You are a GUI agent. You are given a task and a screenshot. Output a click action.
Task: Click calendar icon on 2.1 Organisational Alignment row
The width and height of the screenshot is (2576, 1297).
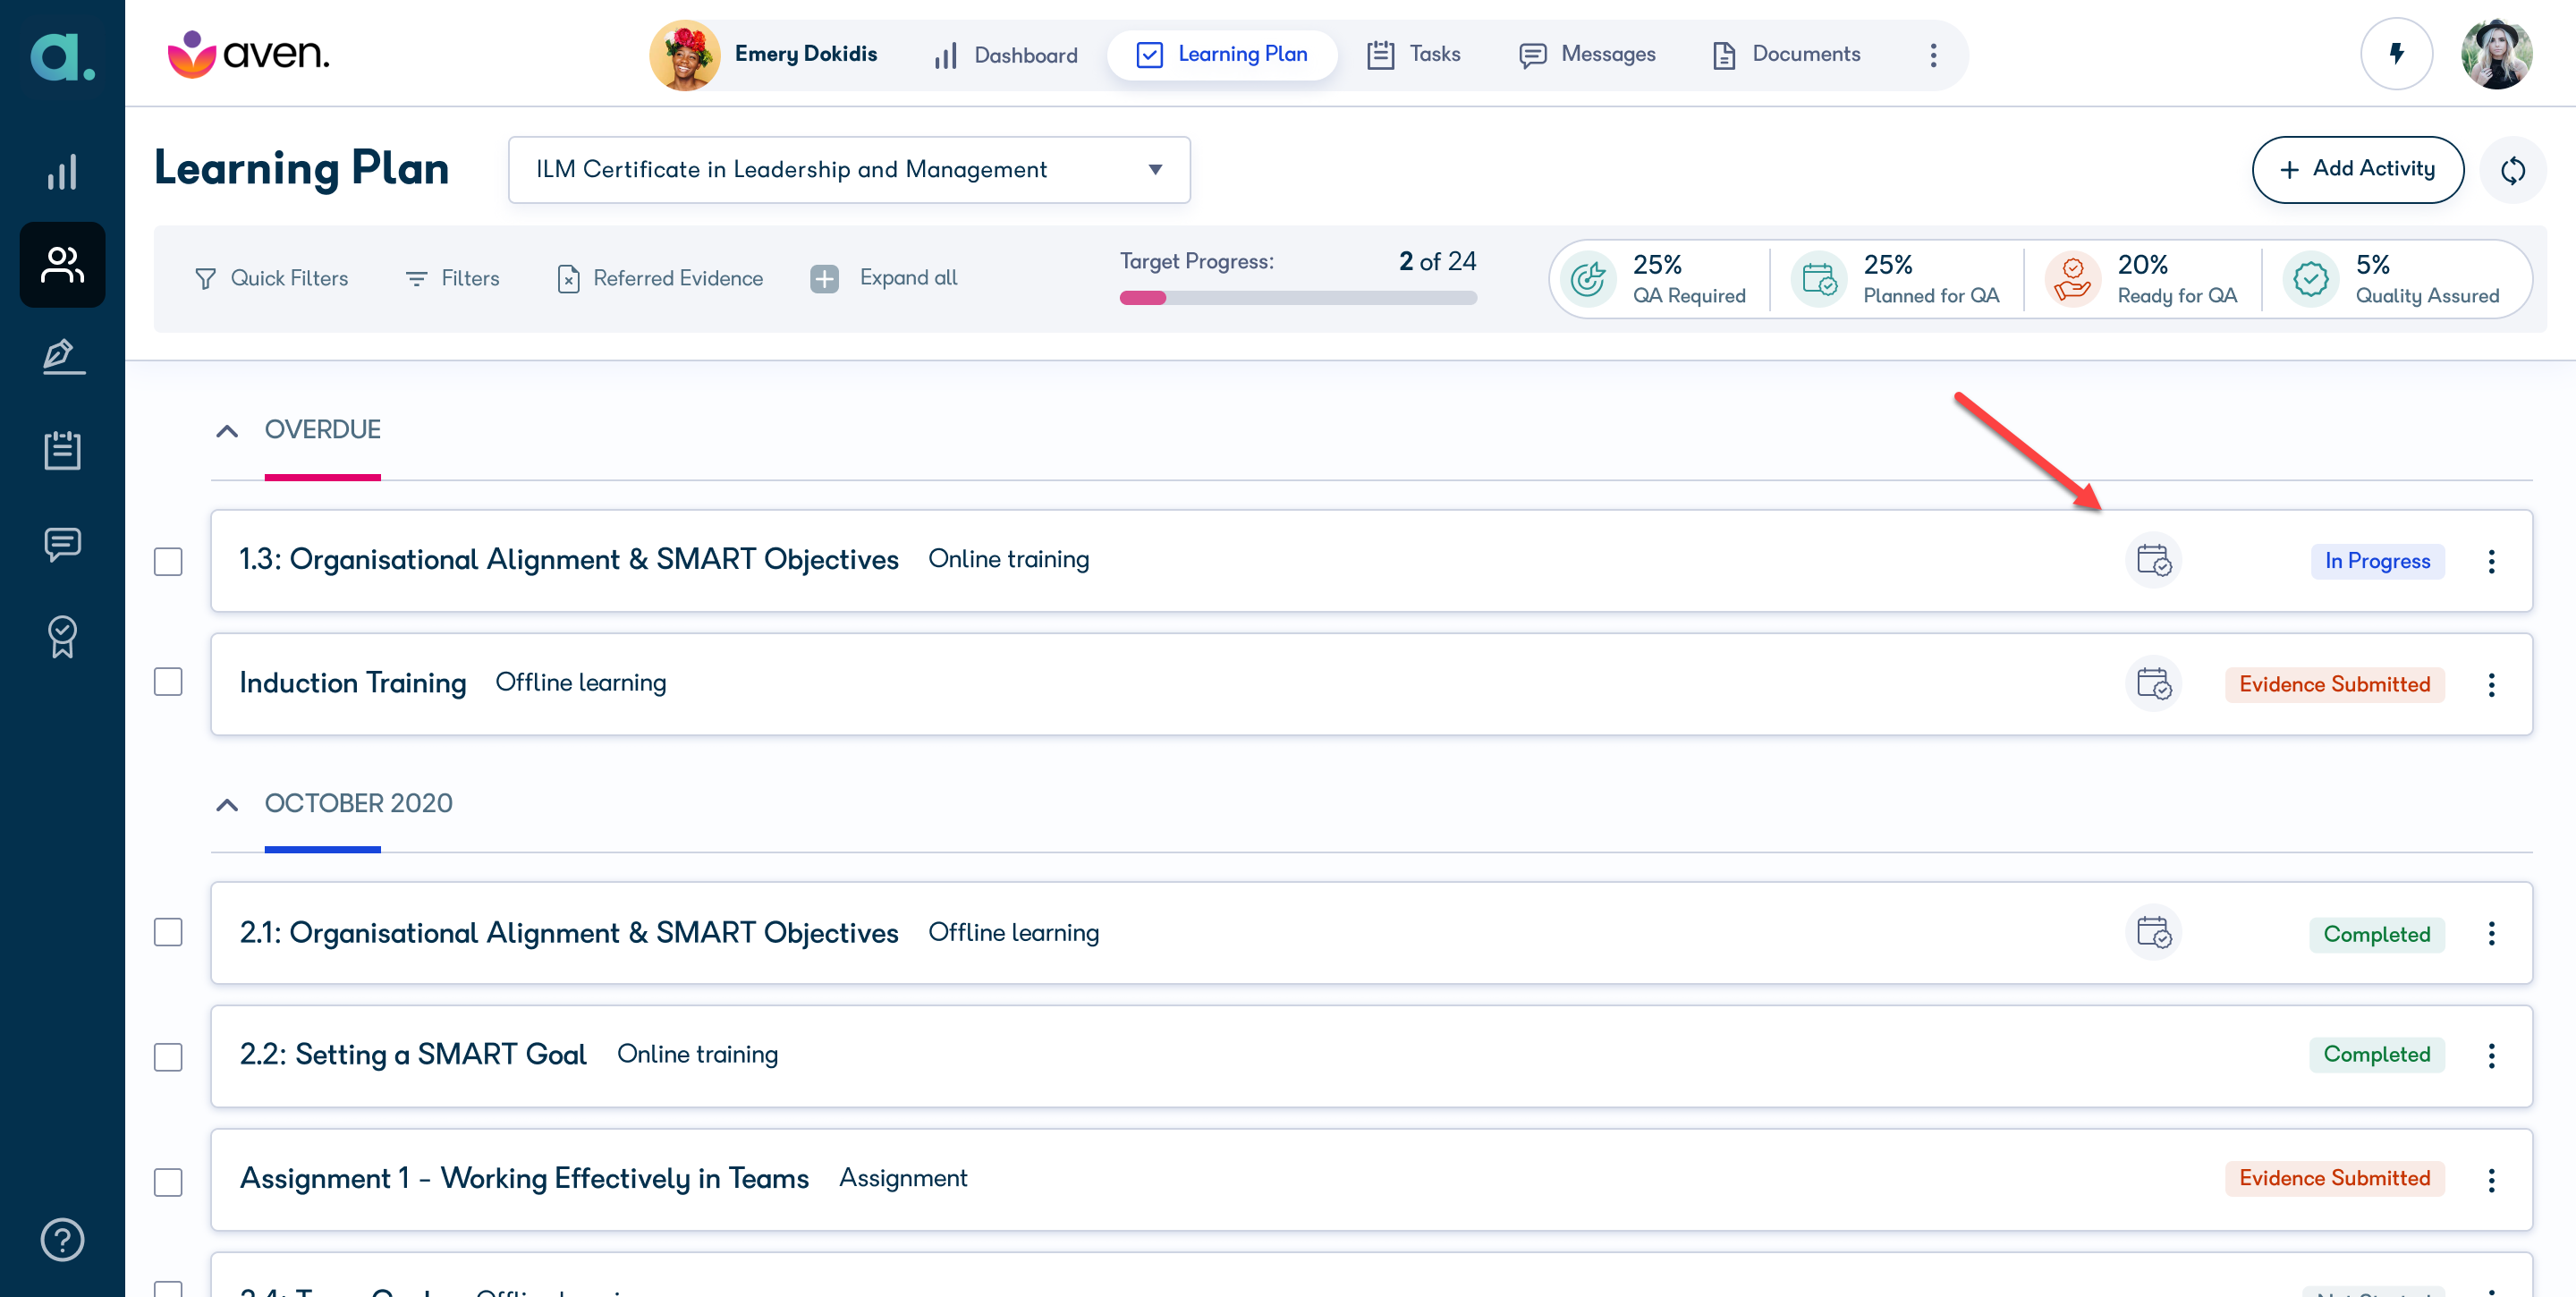[2153, 933]
